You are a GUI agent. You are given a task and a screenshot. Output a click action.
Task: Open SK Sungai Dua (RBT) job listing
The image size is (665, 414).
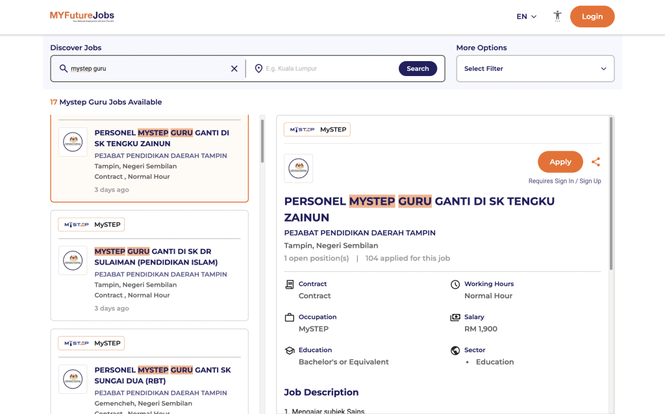162,375
